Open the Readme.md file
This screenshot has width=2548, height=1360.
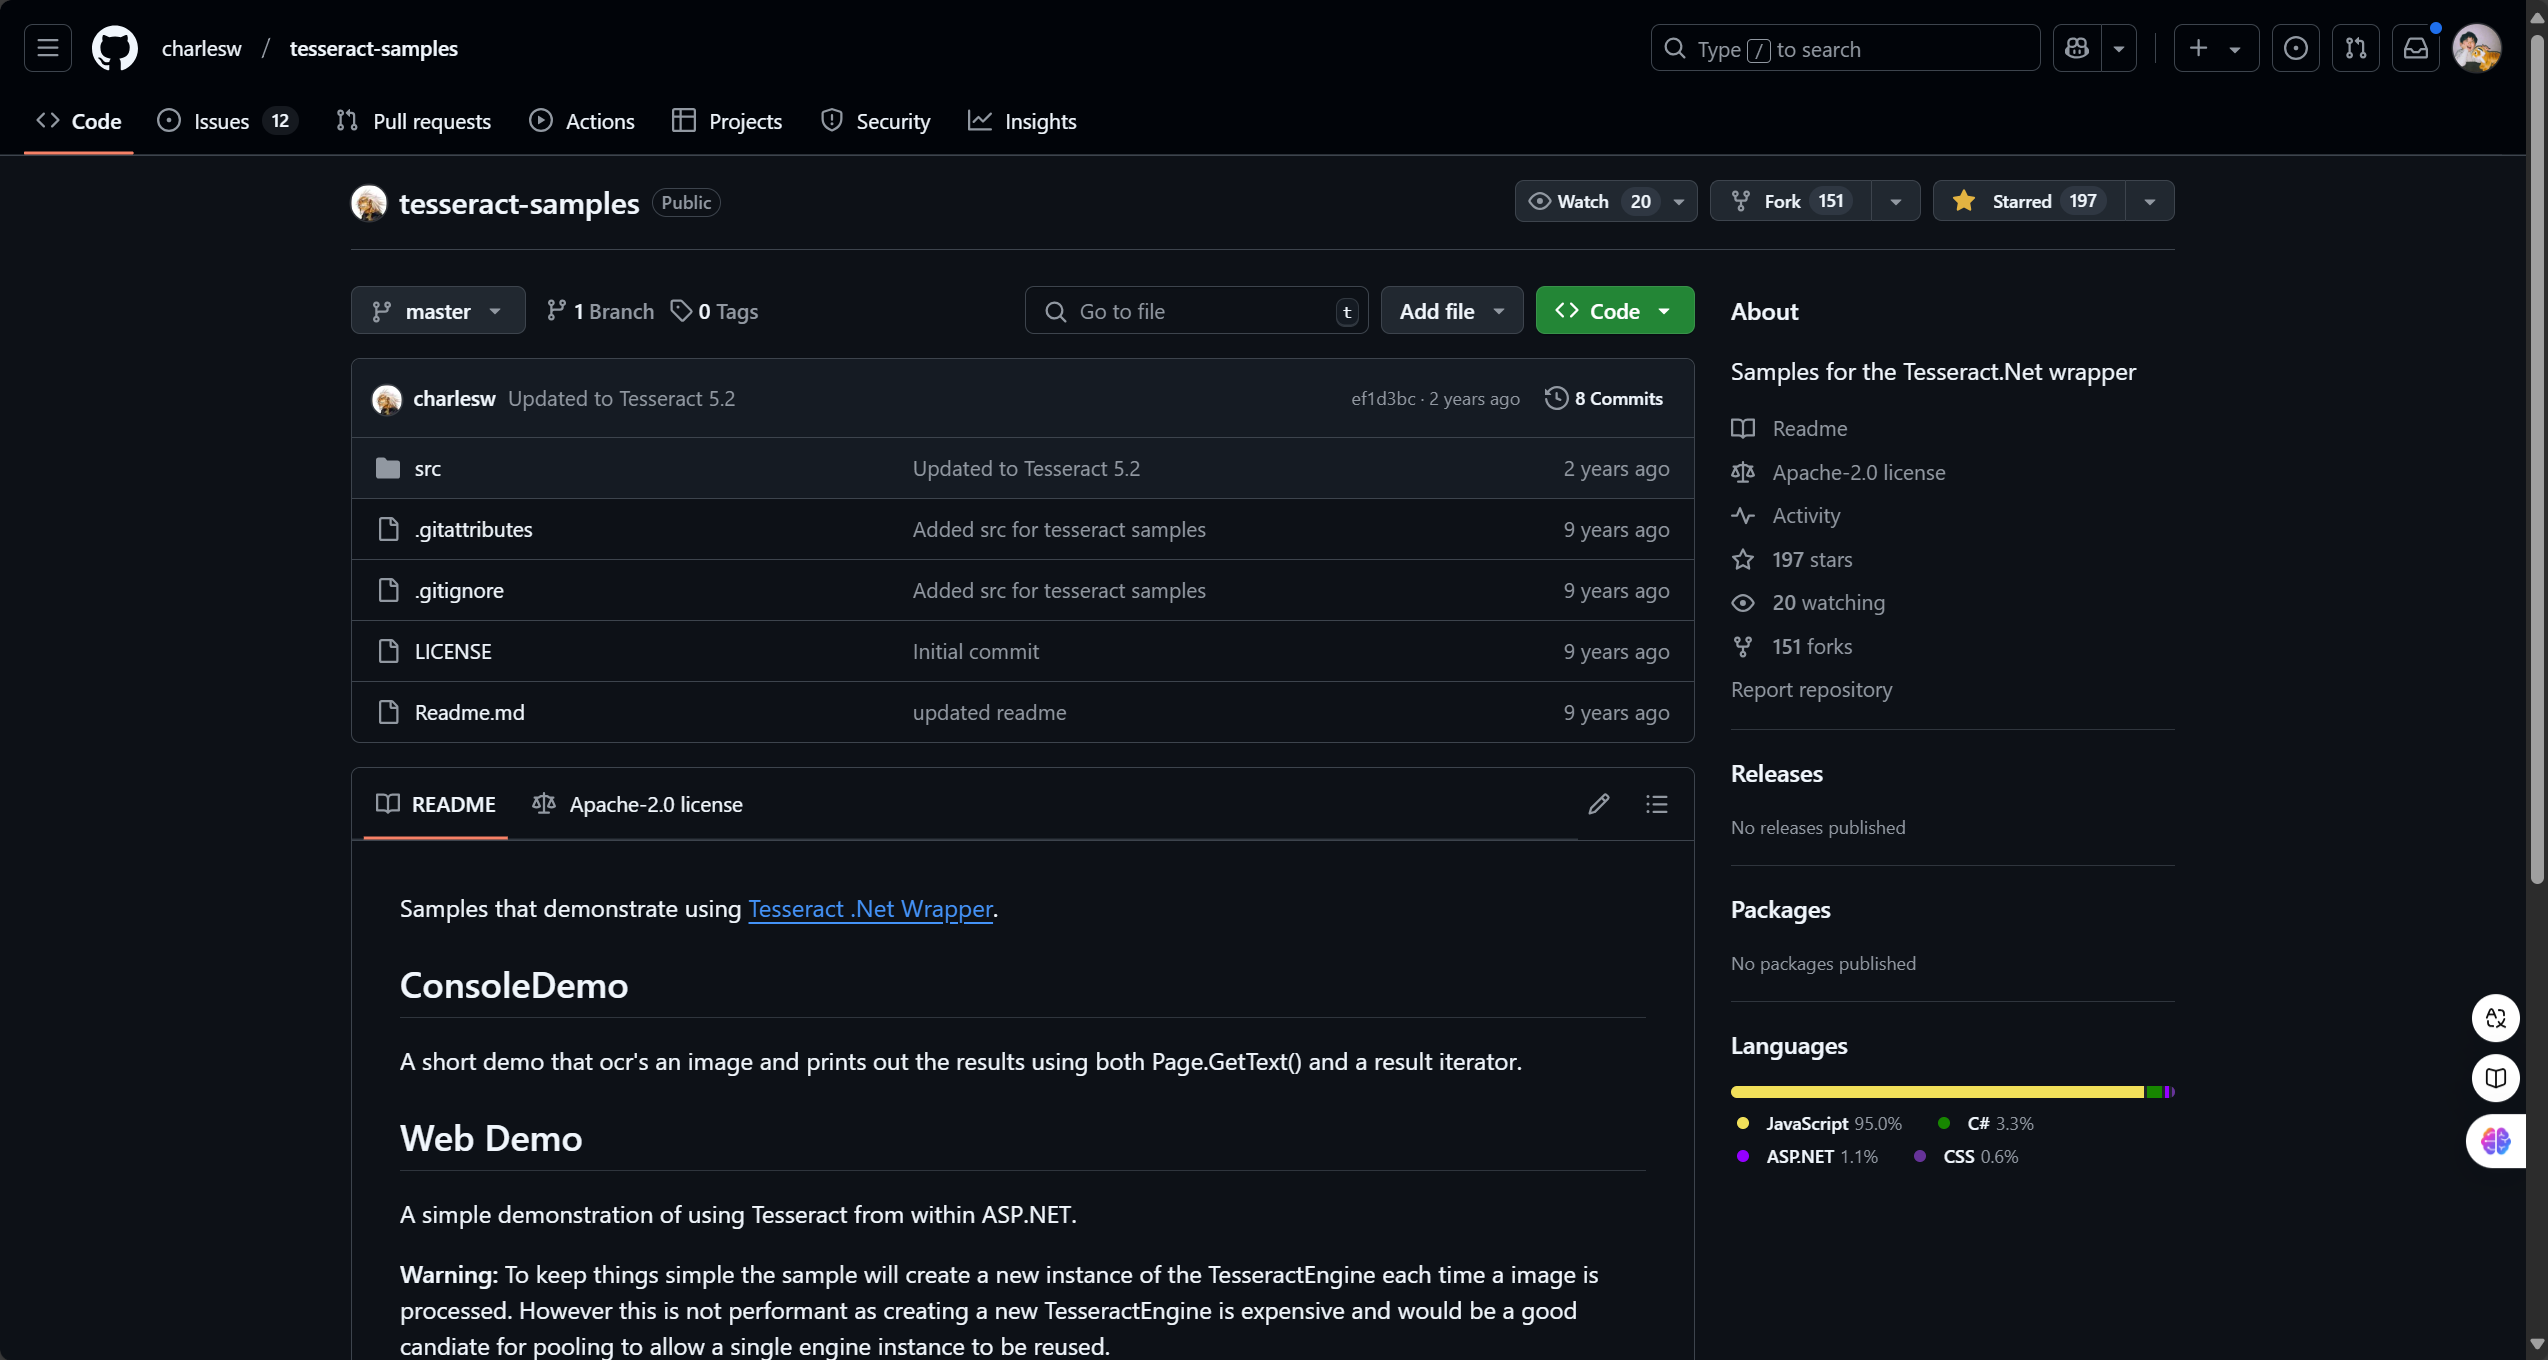pyautogui.click(x=469, y=712)
